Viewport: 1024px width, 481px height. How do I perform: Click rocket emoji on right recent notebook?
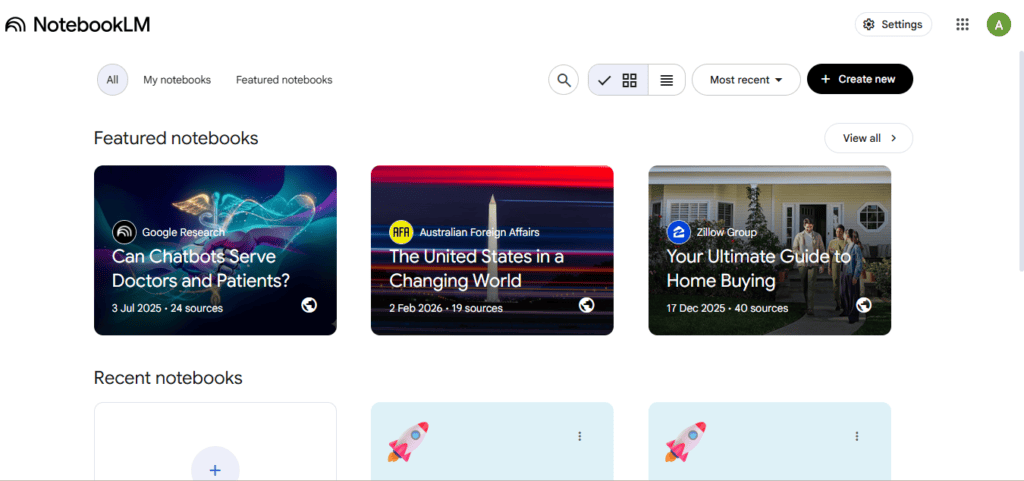pos(686,442)
